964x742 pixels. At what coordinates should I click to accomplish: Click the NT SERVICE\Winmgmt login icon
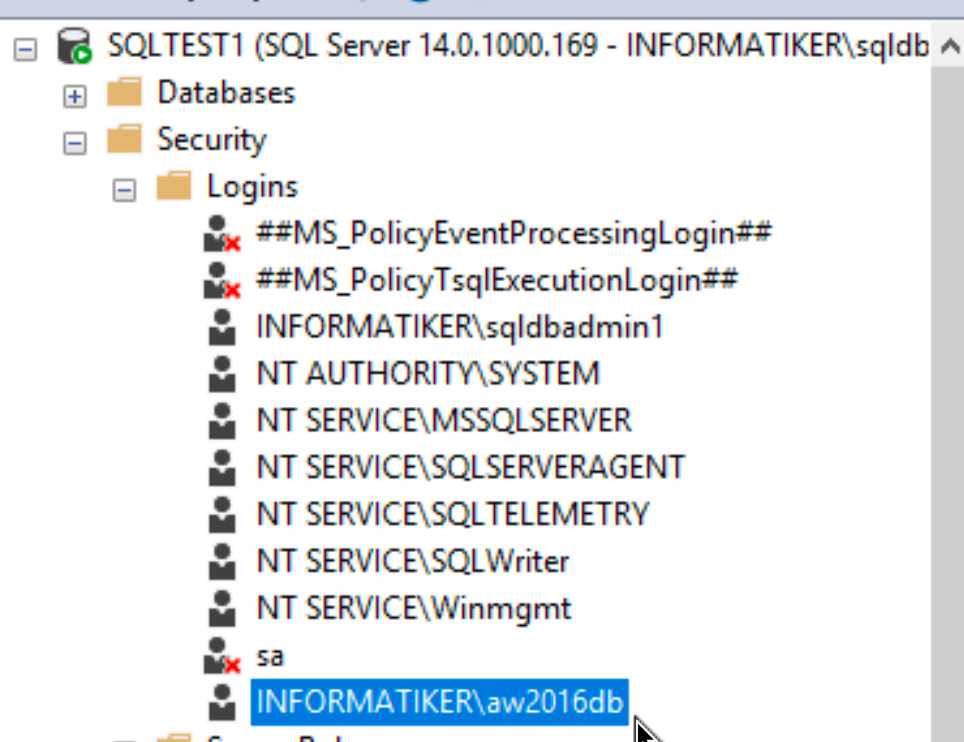[x=222, y=609]
